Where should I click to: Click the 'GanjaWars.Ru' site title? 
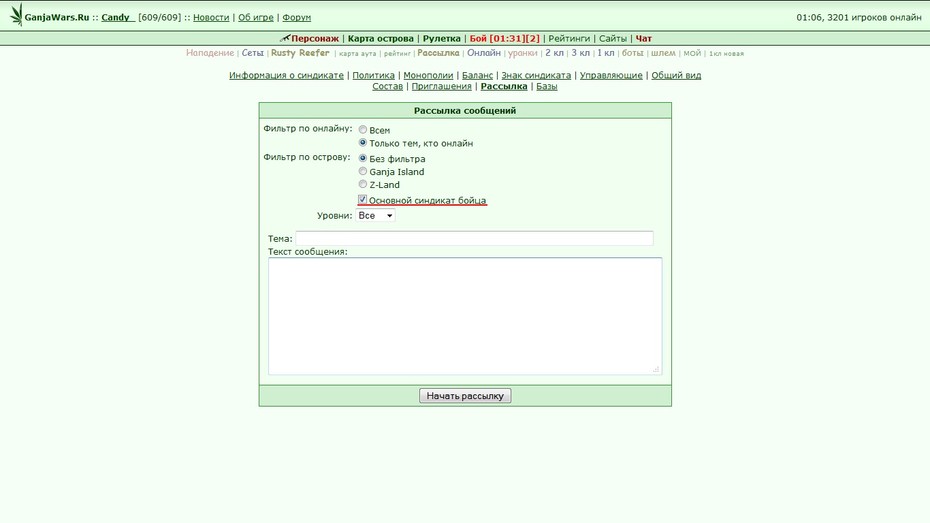click(x=57, y=17)
